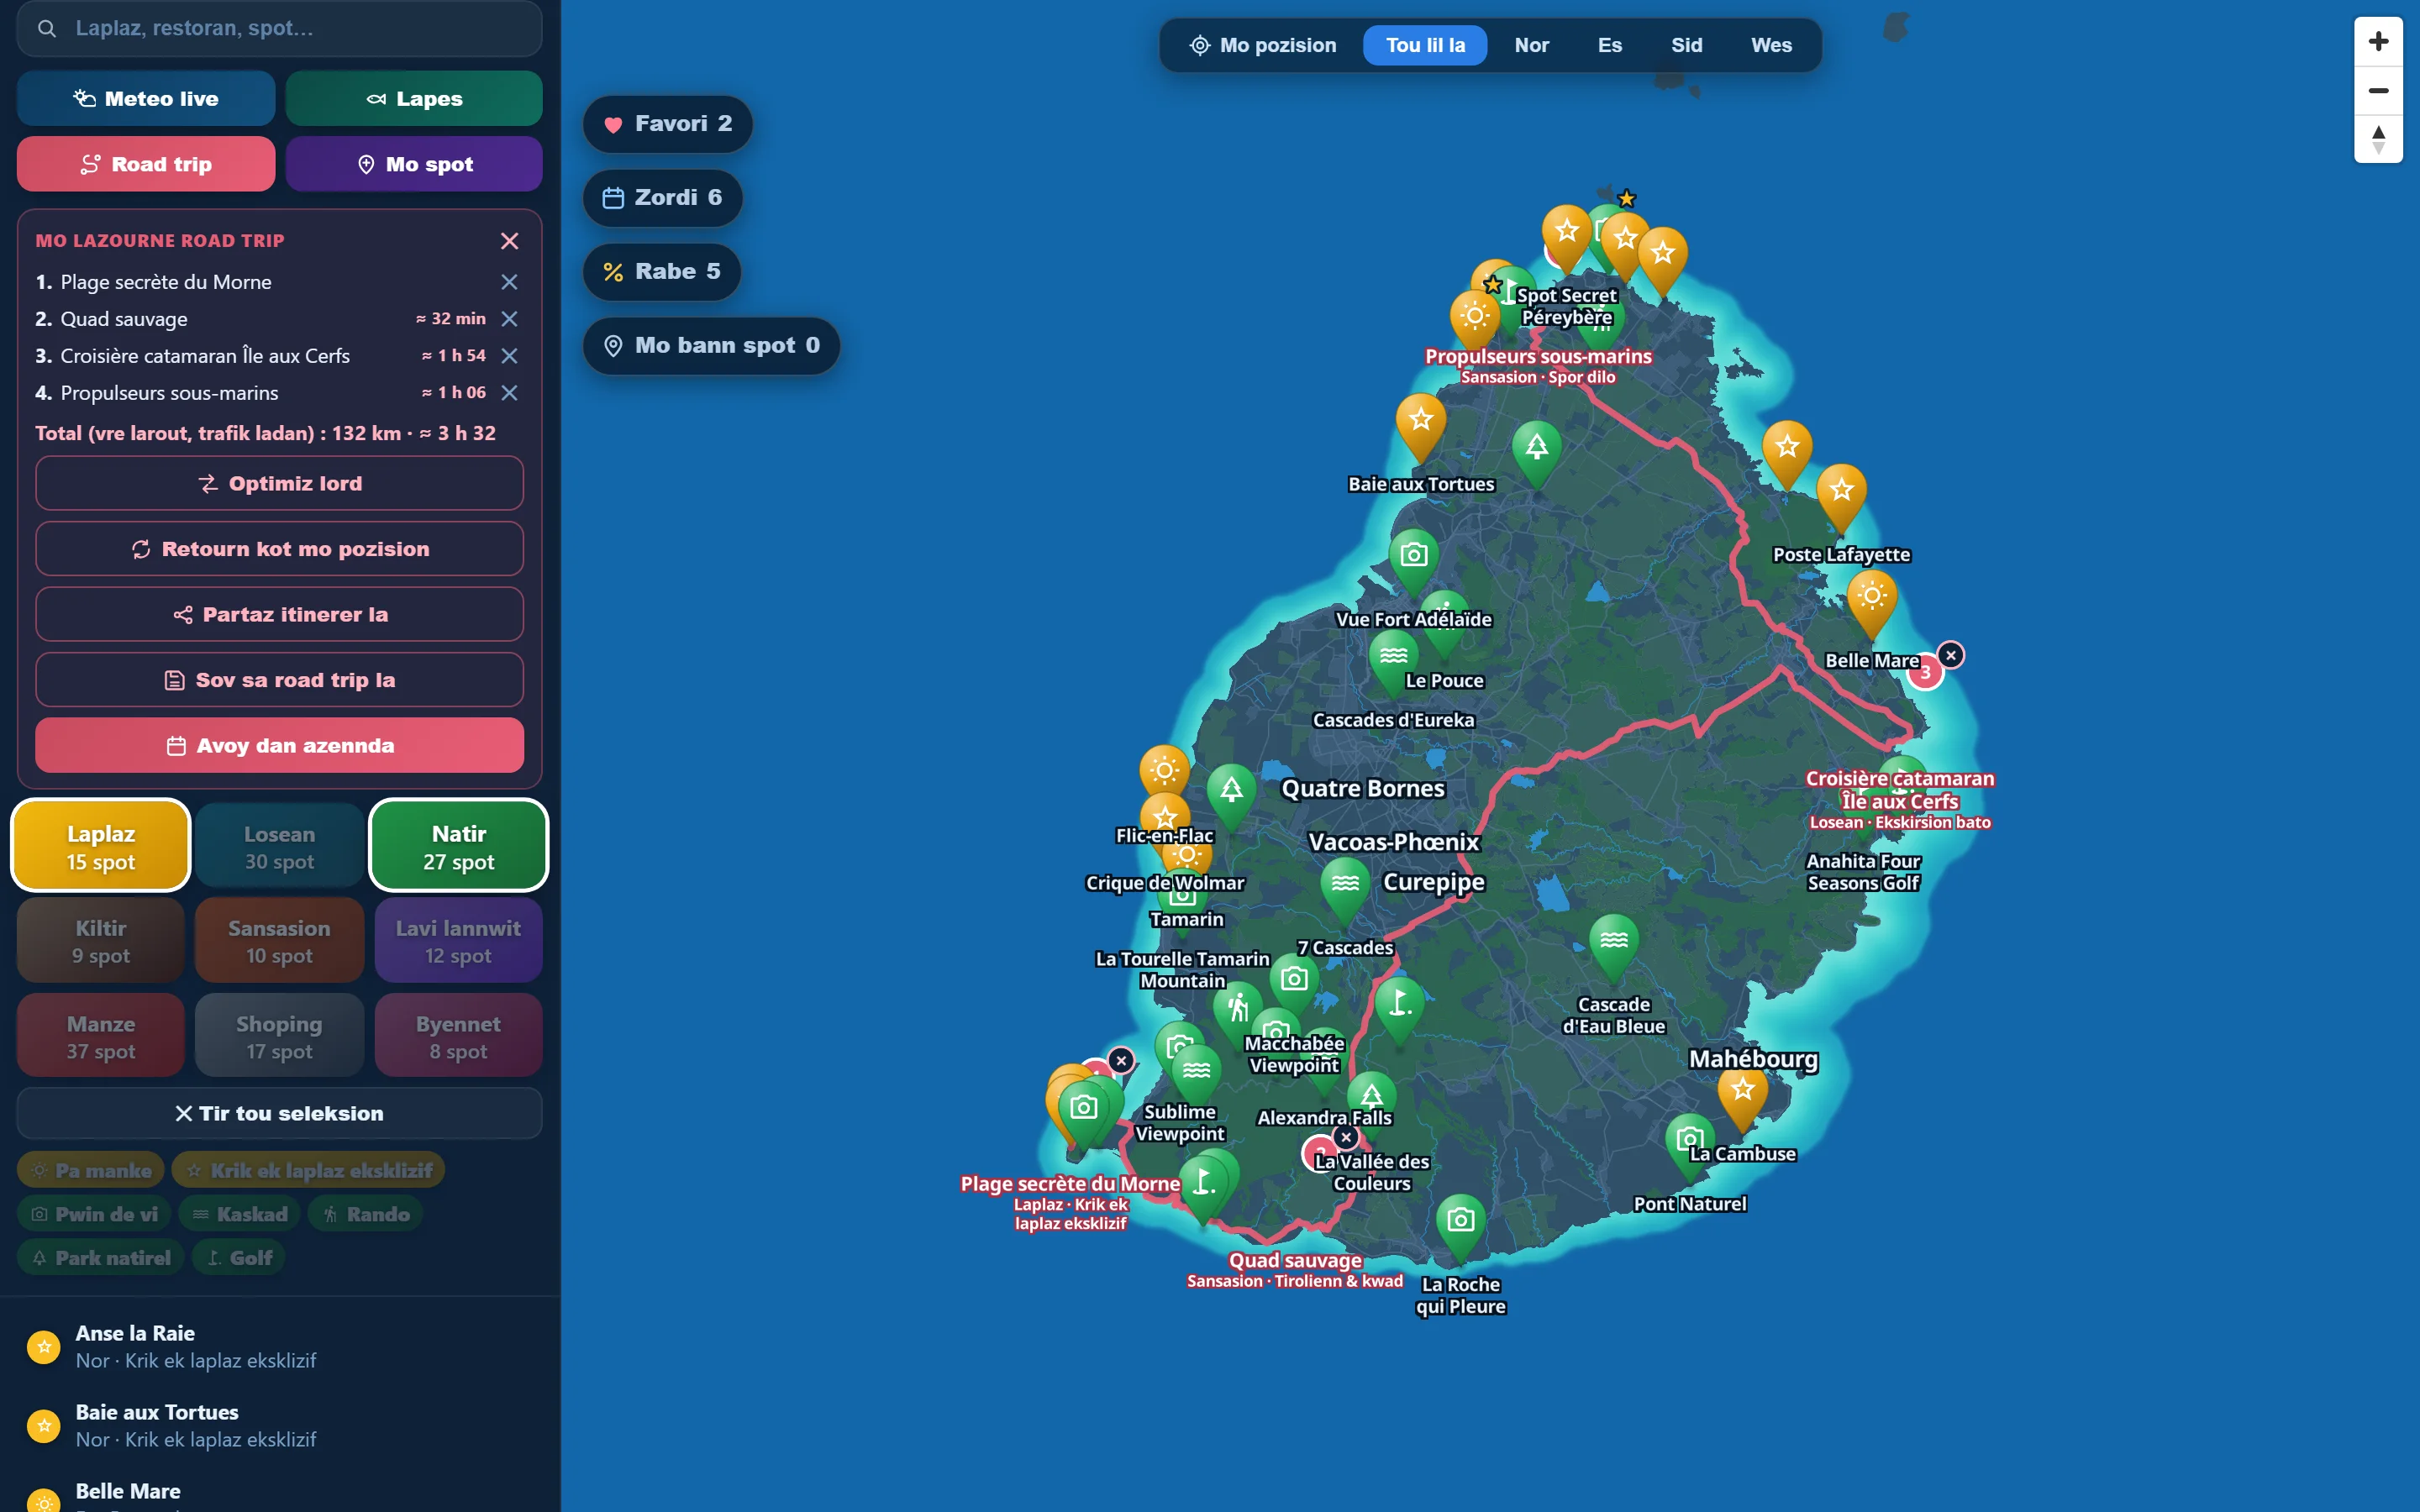Viewport: 2420px width, 1512px height.
Task: Switch to the Nor region tab
Action: tap(1531, 45)
